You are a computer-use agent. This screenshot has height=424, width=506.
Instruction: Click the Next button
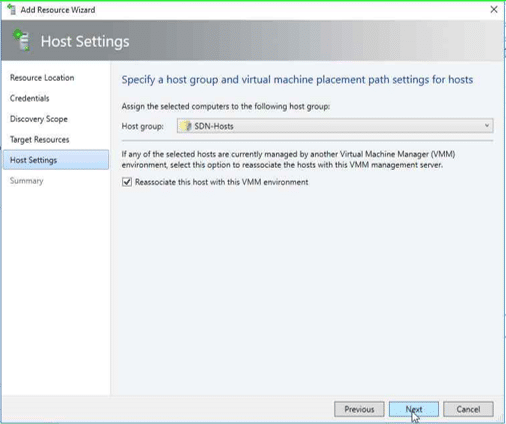point(414,409)
